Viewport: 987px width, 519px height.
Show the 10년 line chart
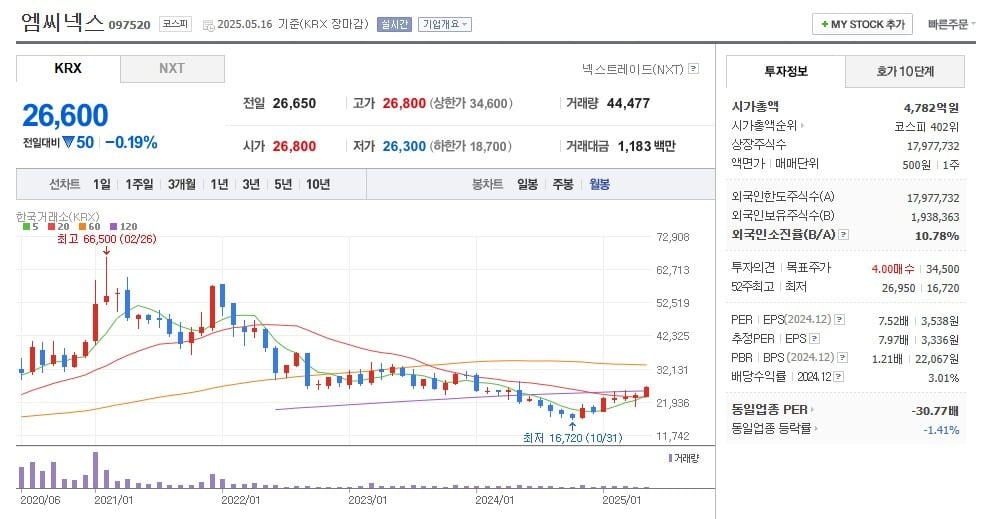318,184
